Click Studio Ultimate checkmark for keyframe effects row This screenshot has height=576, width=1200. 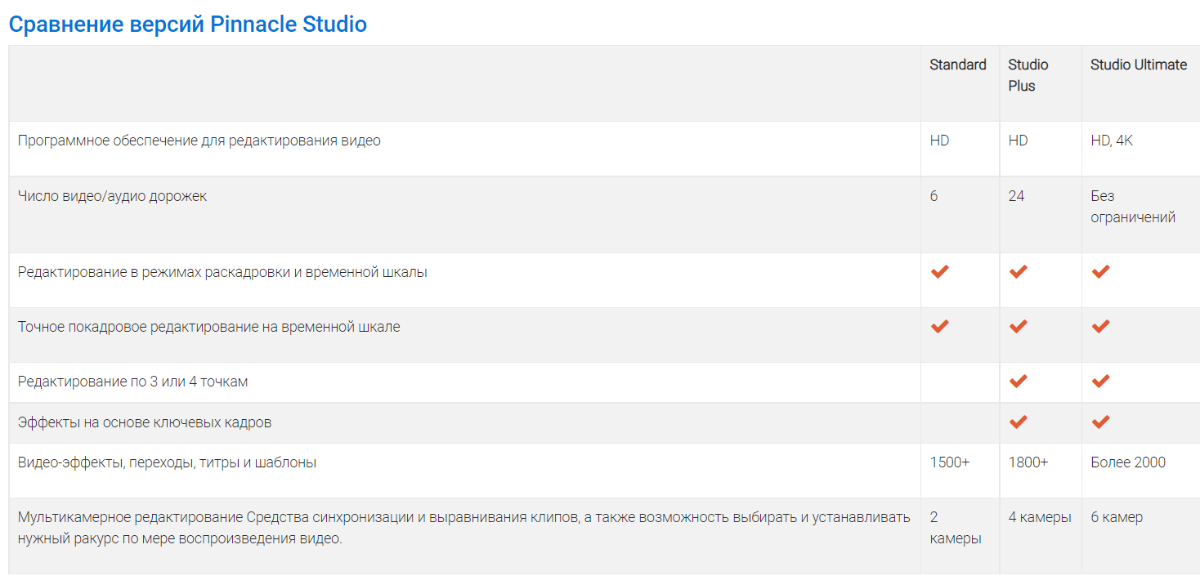[1100, 422]
